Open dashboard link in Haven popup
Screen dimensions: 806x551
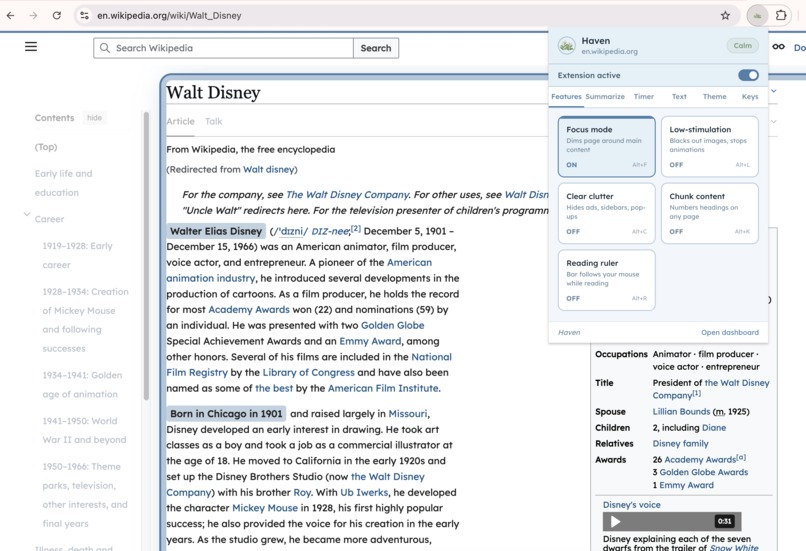click(x=730, y=333)
